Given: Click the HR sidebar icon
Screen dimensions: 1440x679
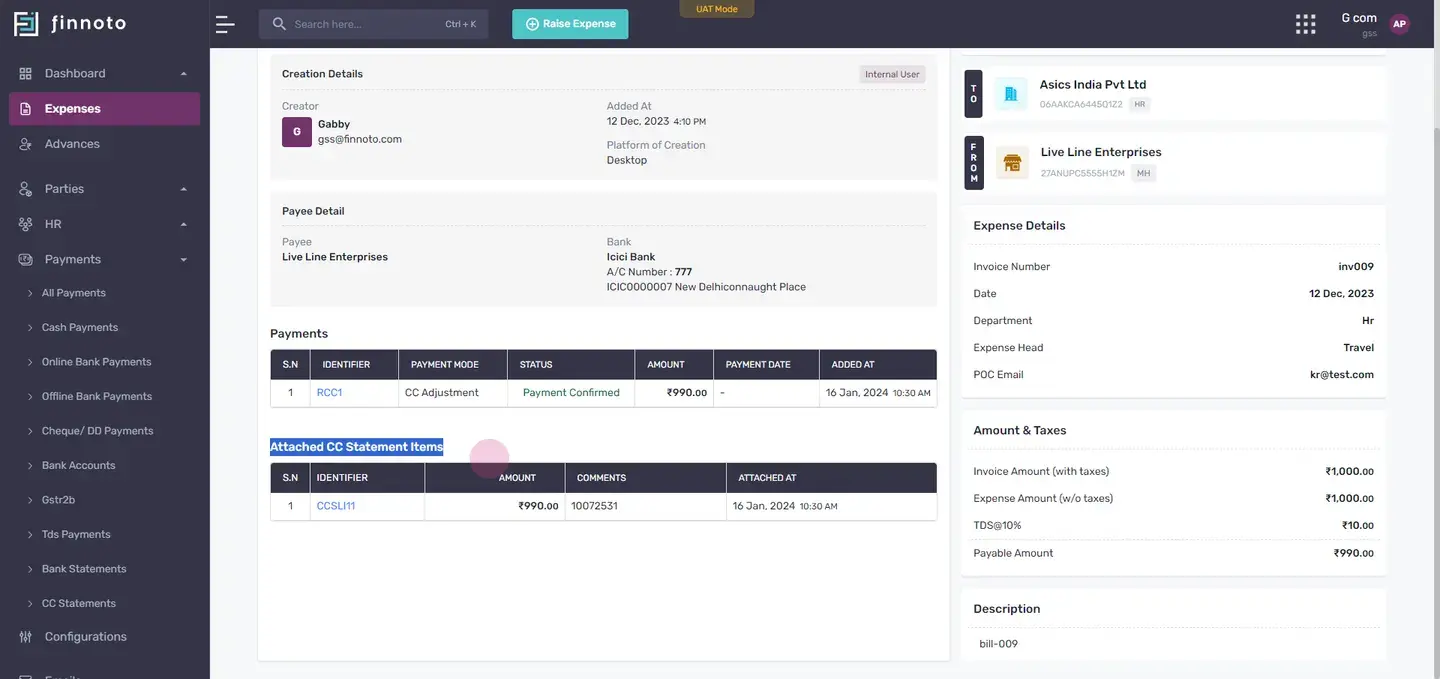Looking at the screenshot, I should coord(26,224).
